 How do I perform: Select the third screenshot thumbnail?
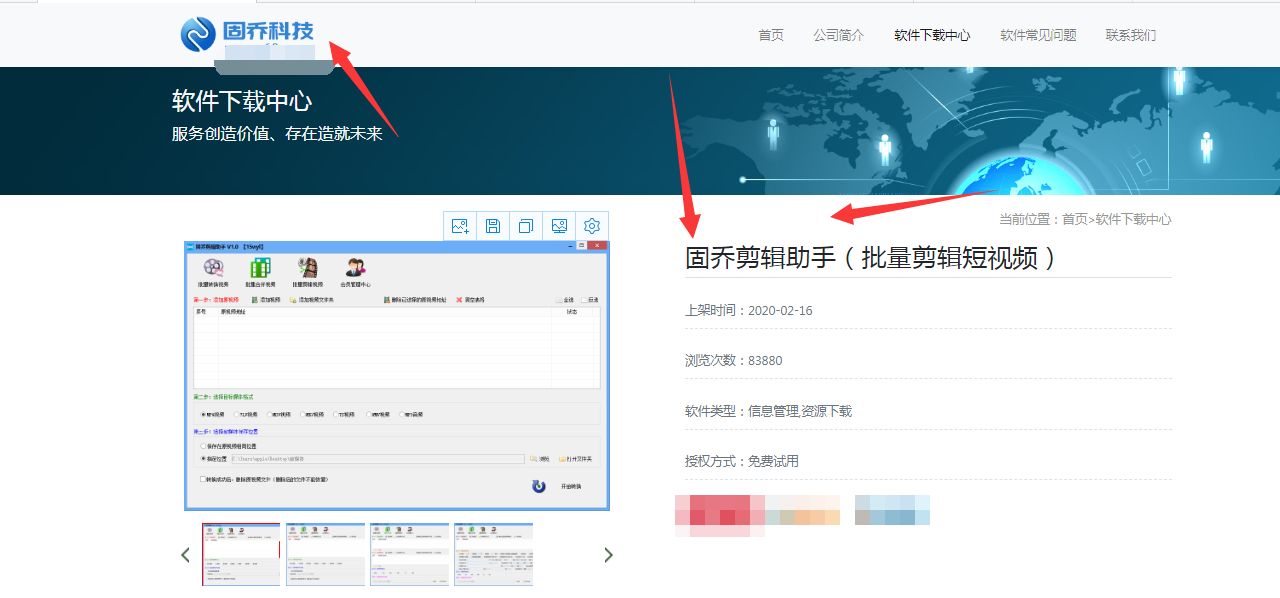(409, 554)
